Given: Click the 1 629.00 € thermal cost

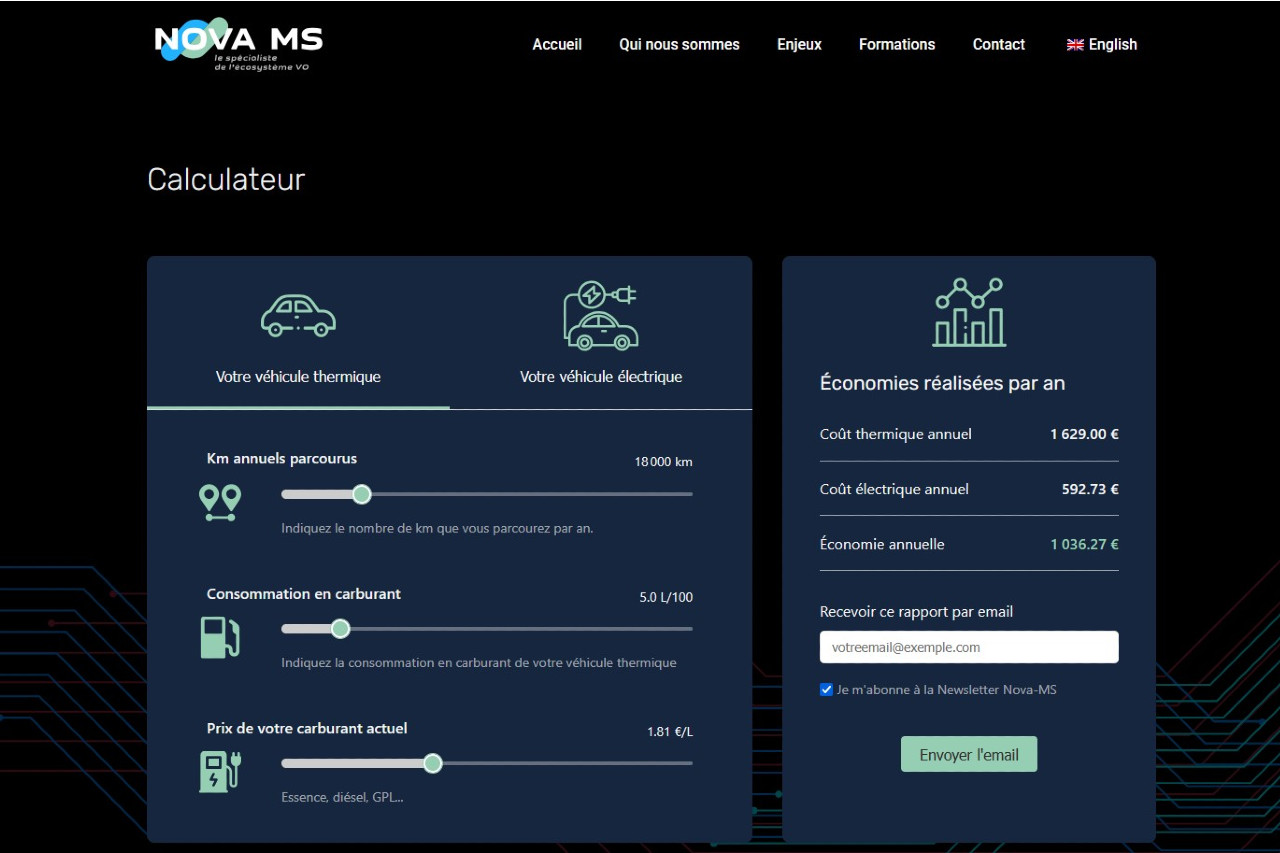Looking at the screenshot, I should (1084, 434).
